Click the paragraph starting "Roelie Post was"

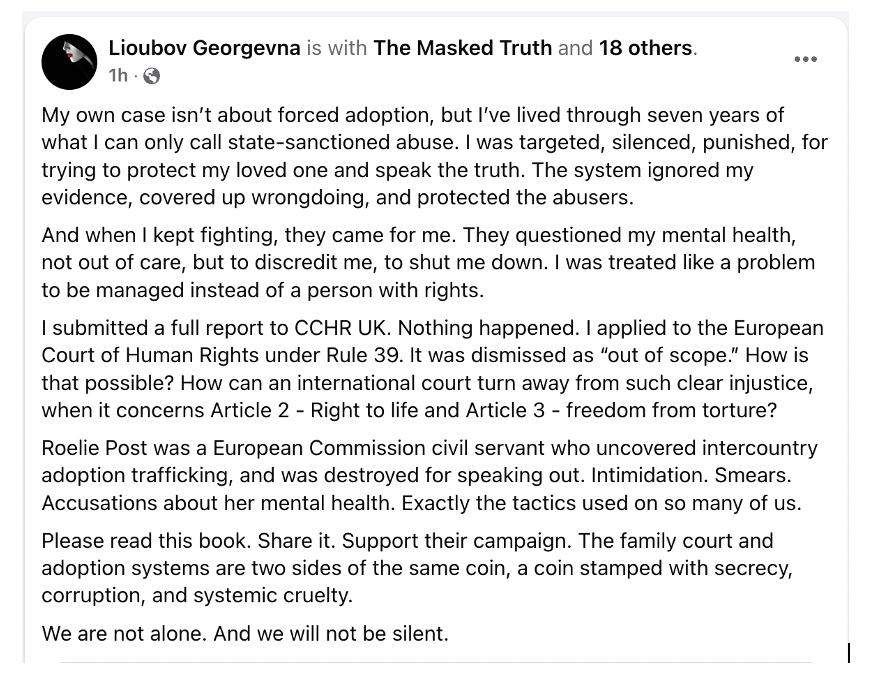tap(430, 475)
